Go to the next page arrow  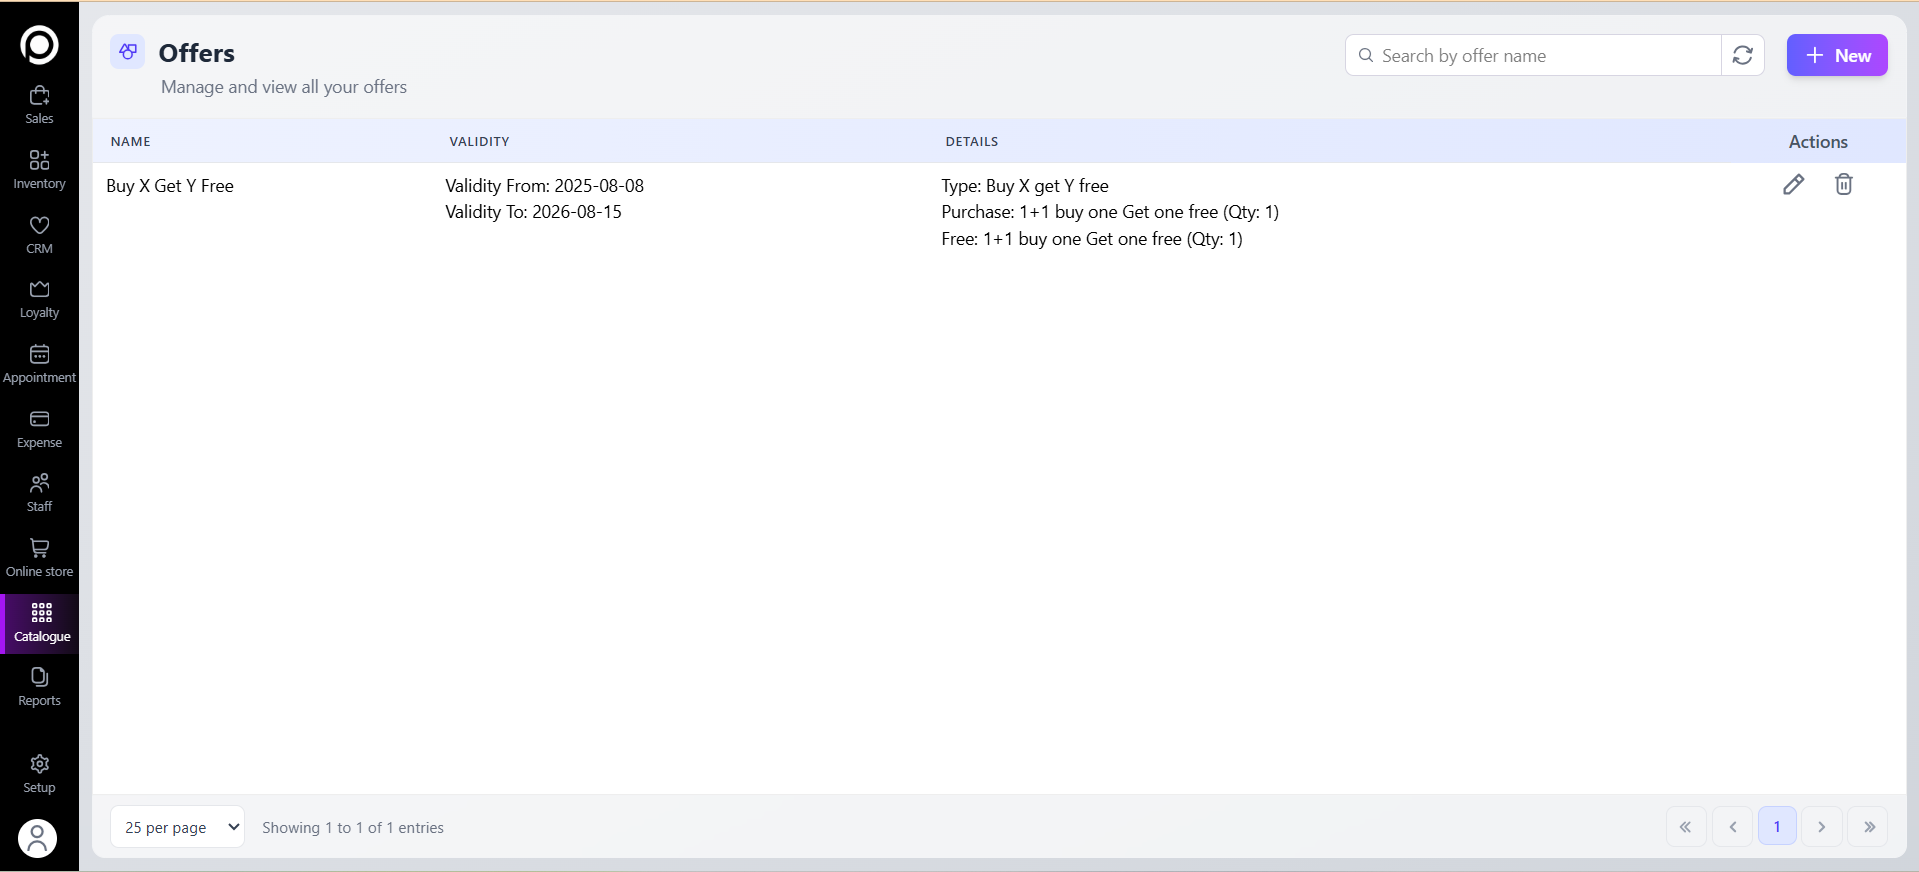1821,827
